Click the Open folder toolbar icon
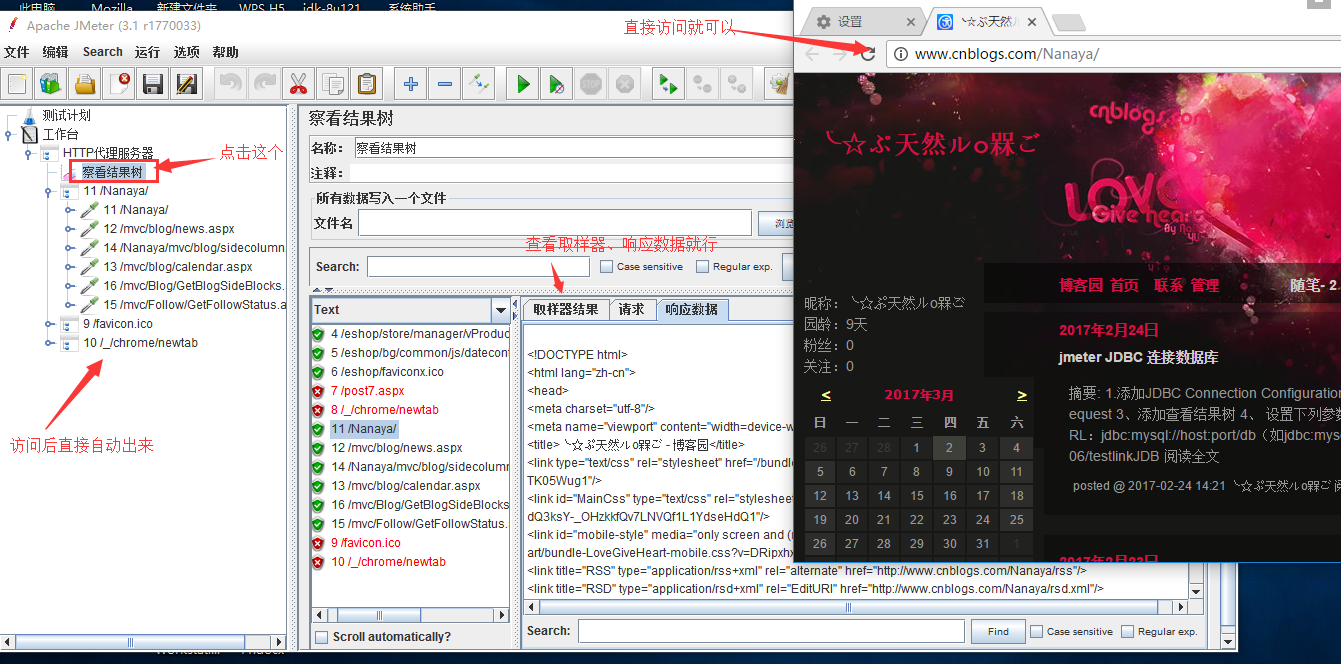Image resolution: width=1341 pixels, height=664 pixels. [x=85, y=84]
